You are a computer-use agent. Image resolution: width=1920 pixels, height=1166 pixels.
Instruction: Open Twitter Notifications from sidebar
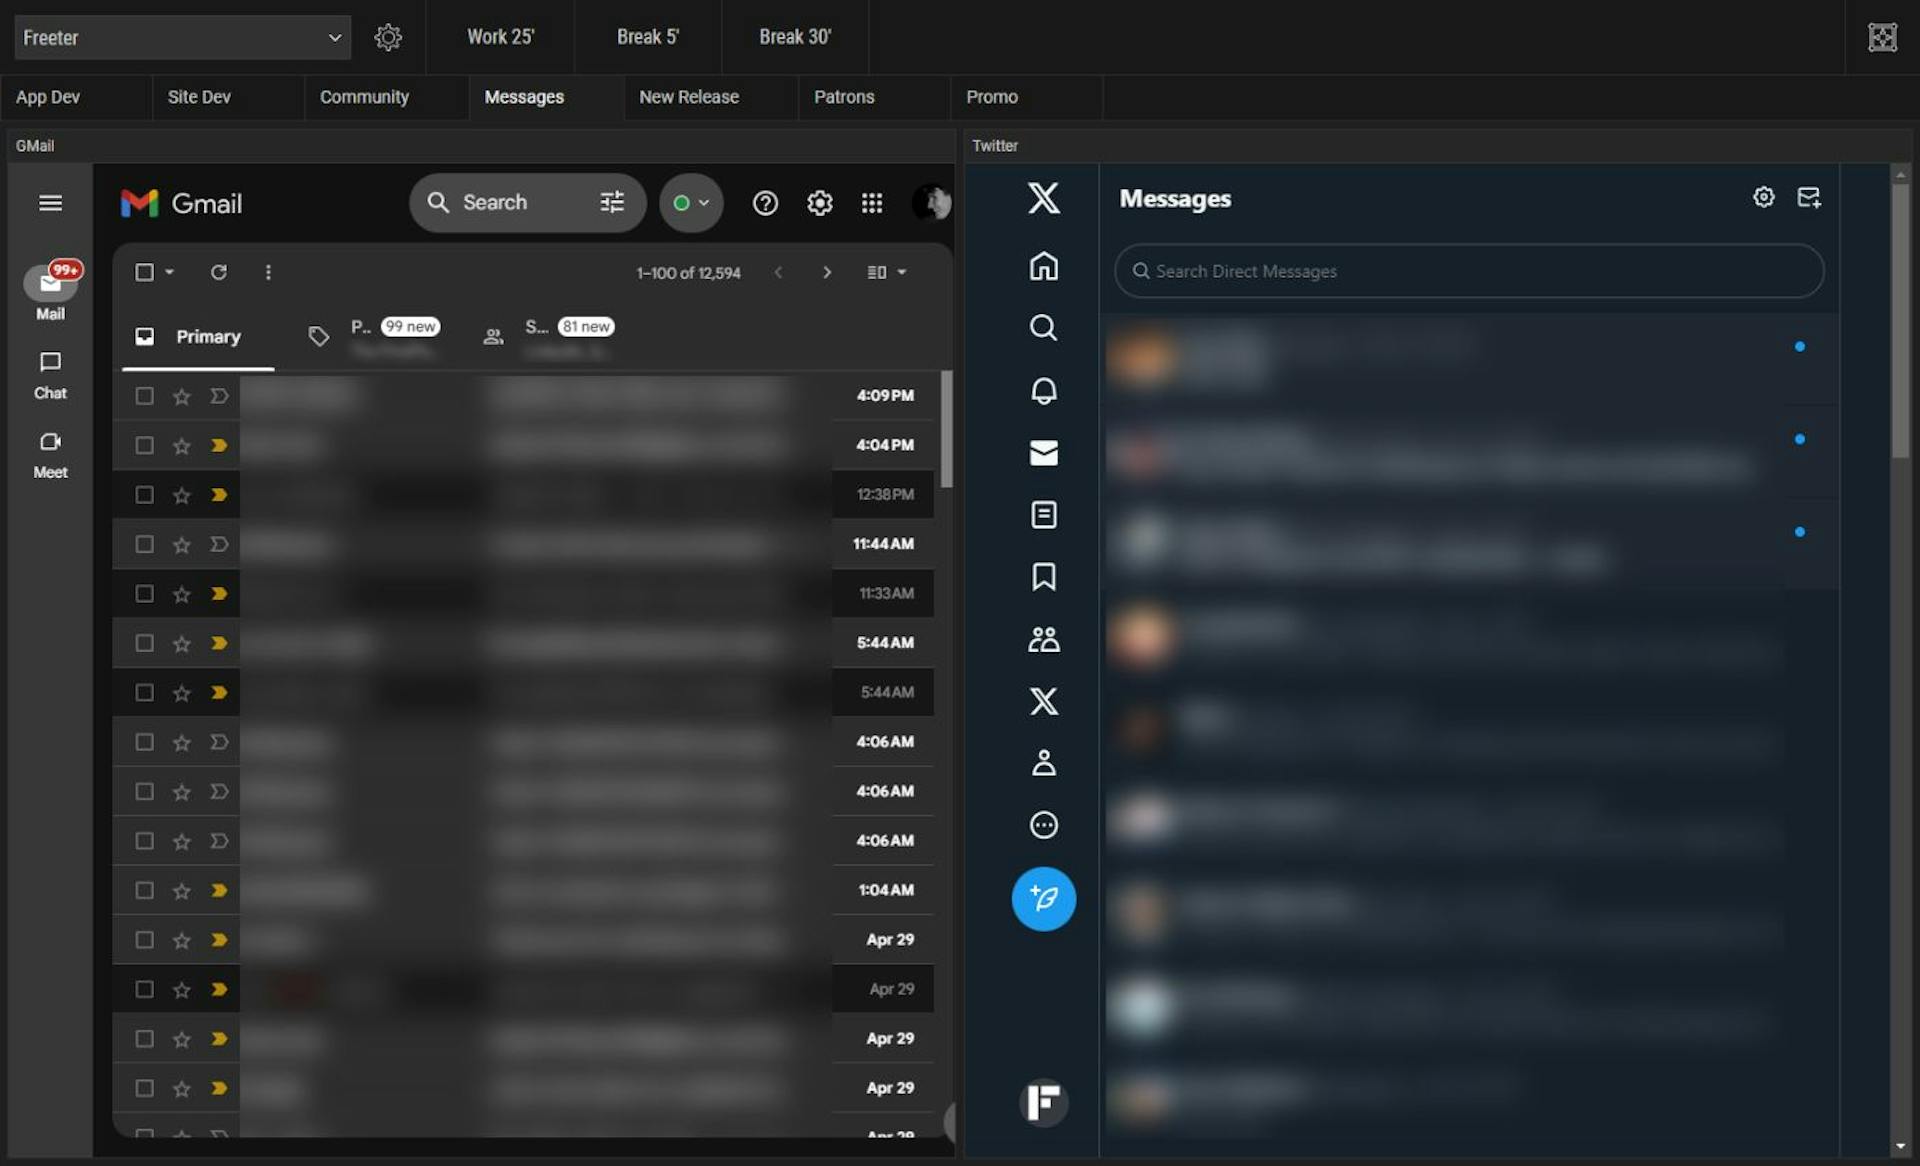pyautogui.click(x=1043, y=391)
